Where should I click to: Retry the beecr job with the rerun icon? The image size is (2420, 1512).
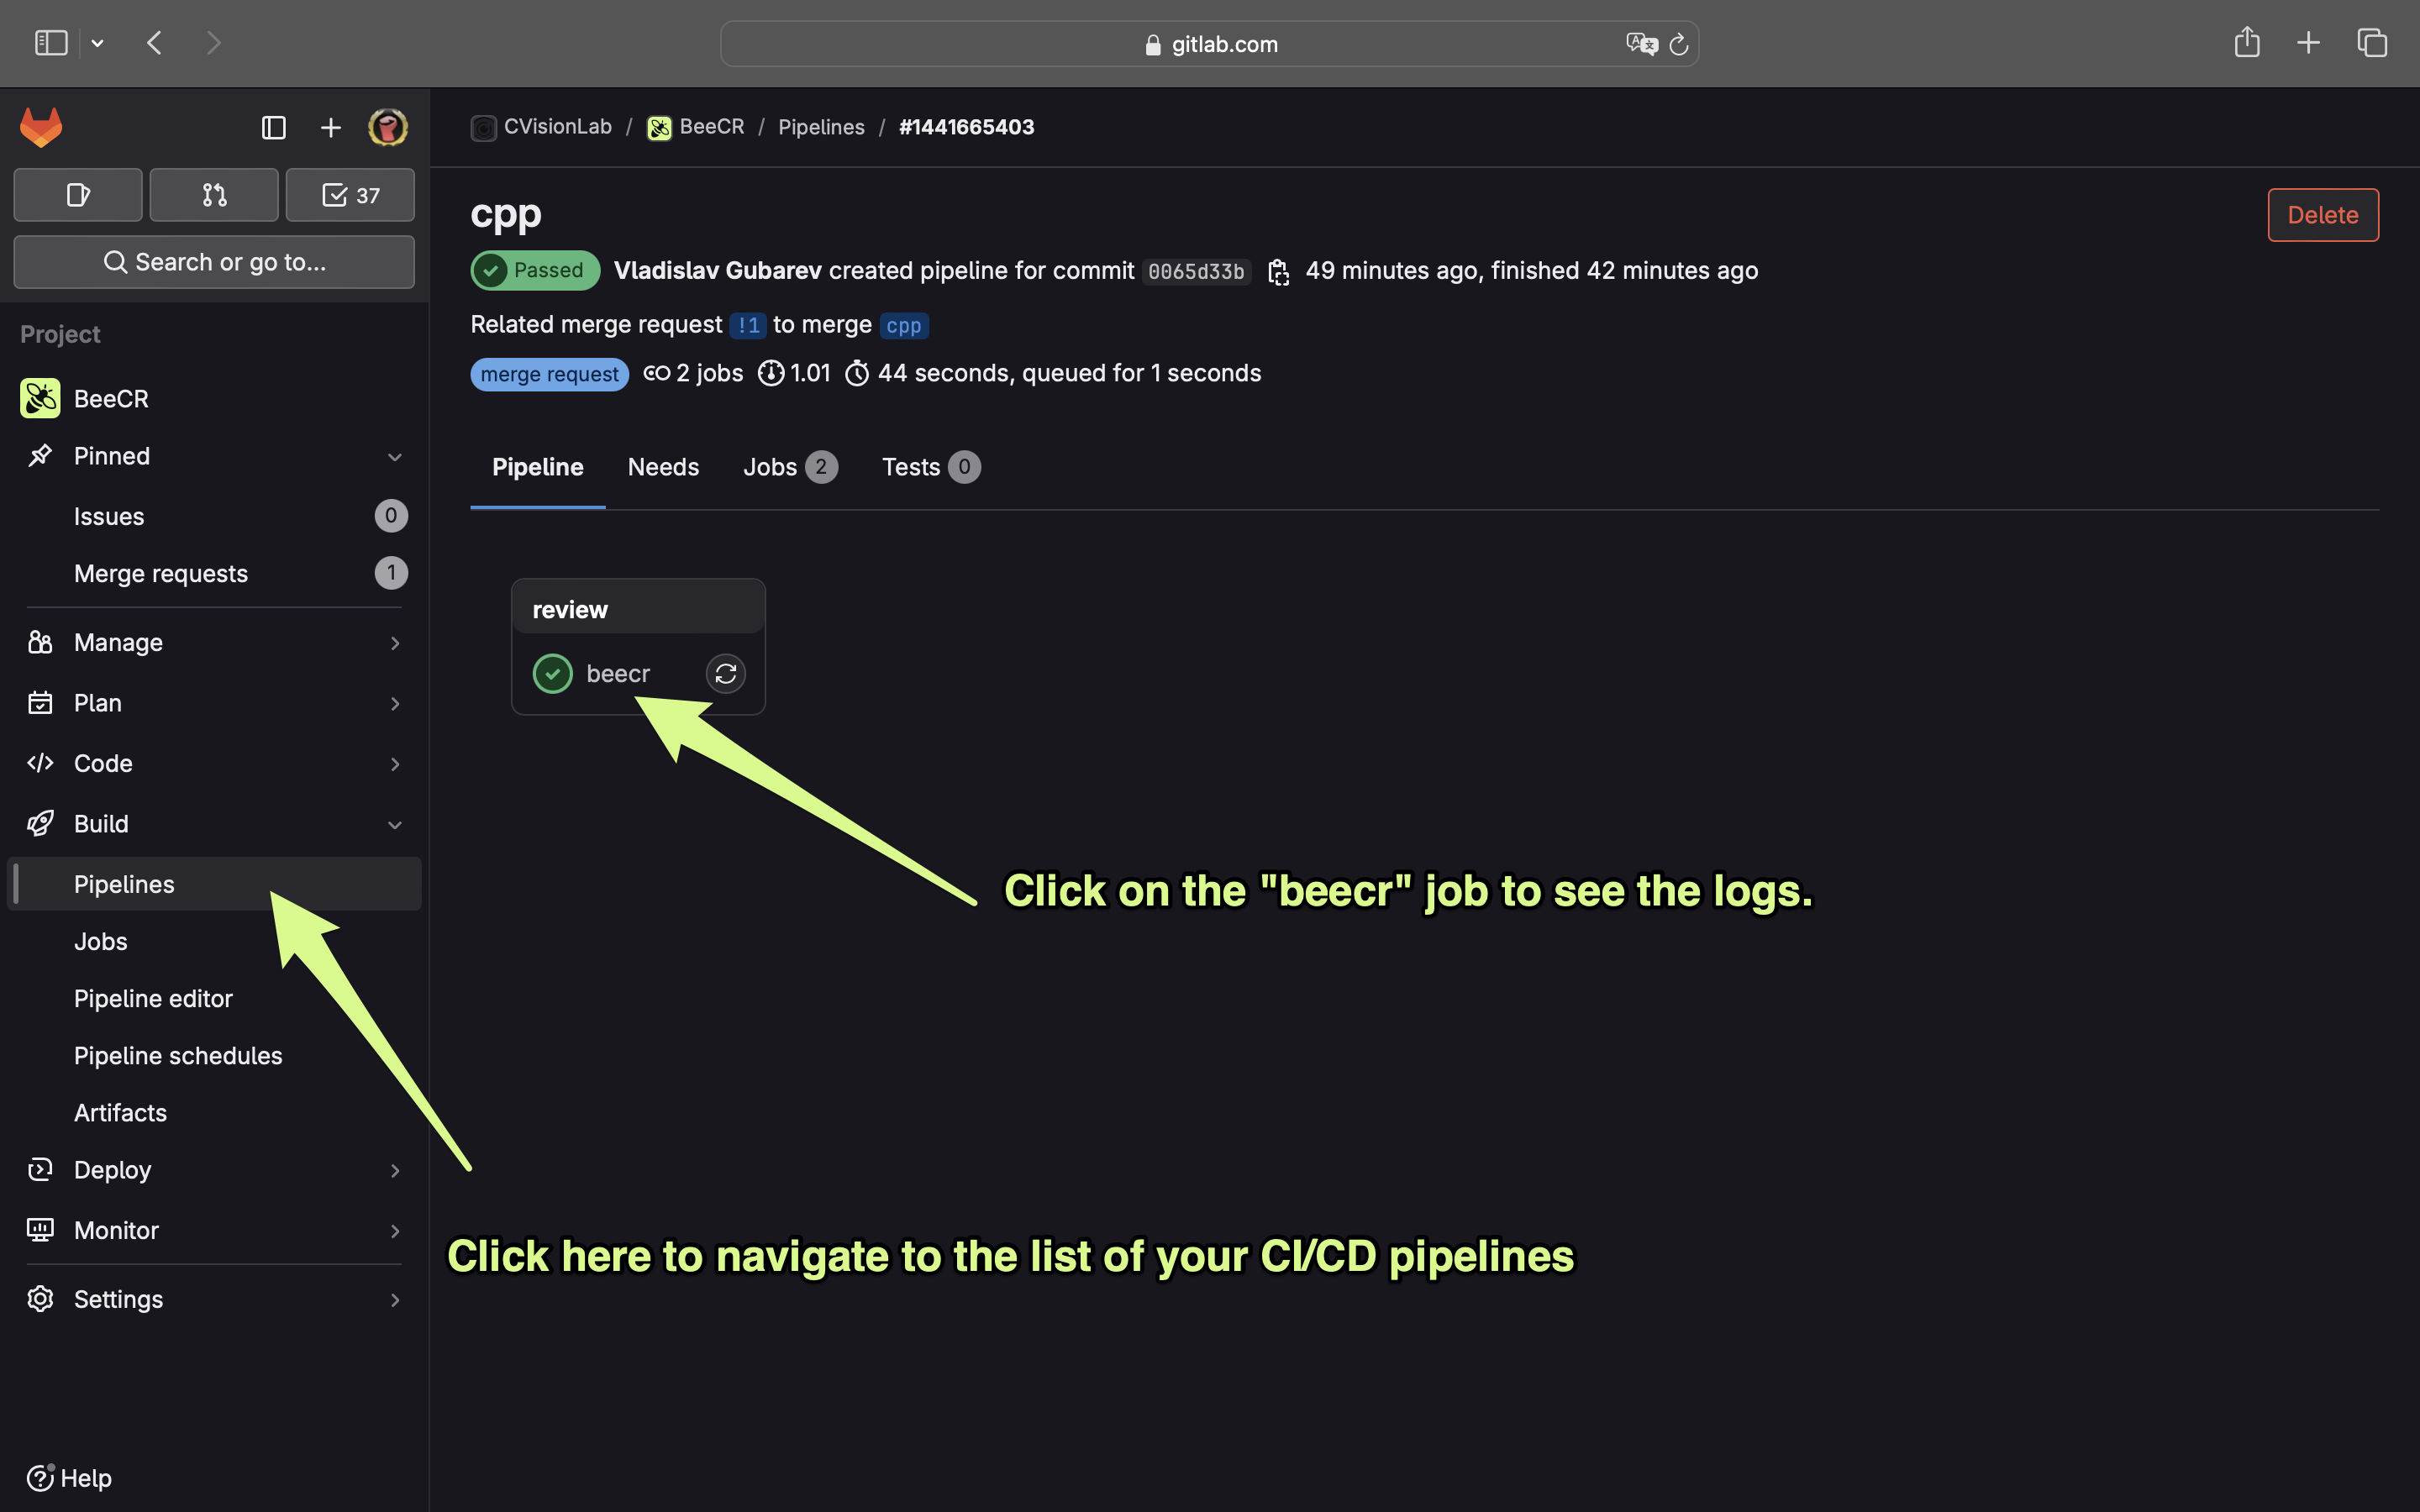(x=725, y=674)
